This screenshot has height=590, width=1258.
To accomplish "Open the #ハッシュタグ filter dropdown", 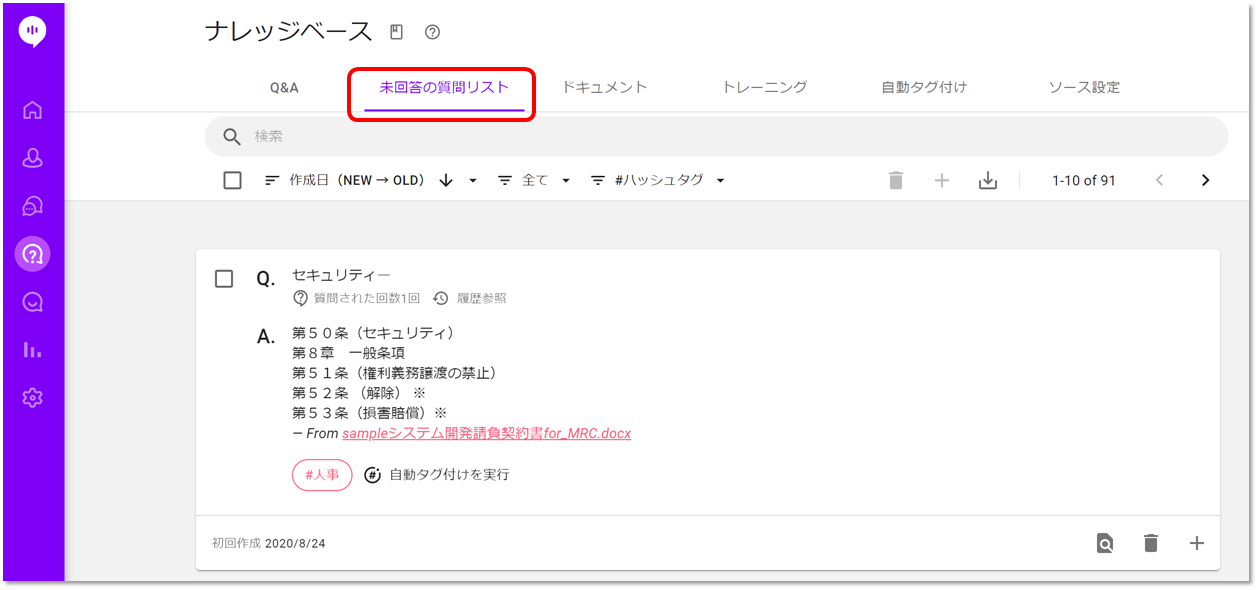I will click(x=720, y=181).
